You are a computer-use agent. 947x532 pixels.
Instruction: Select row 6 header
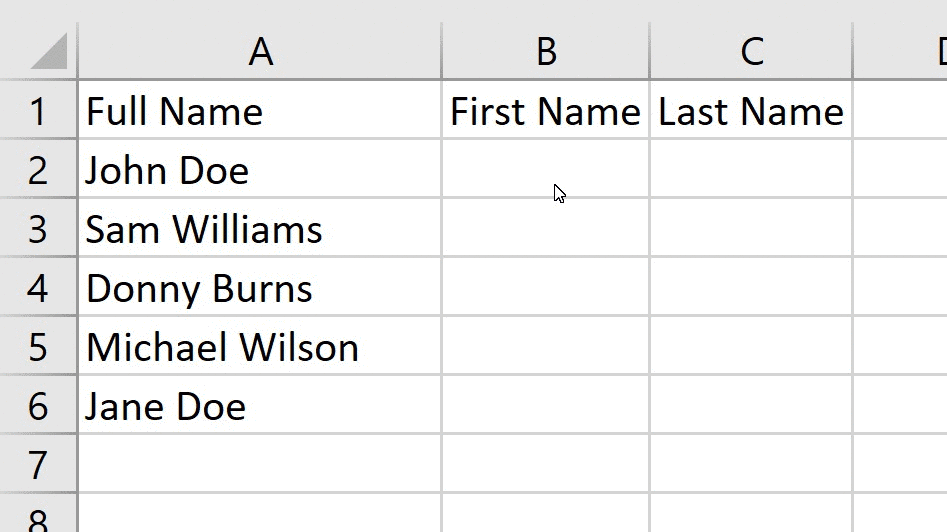[38, 406]
